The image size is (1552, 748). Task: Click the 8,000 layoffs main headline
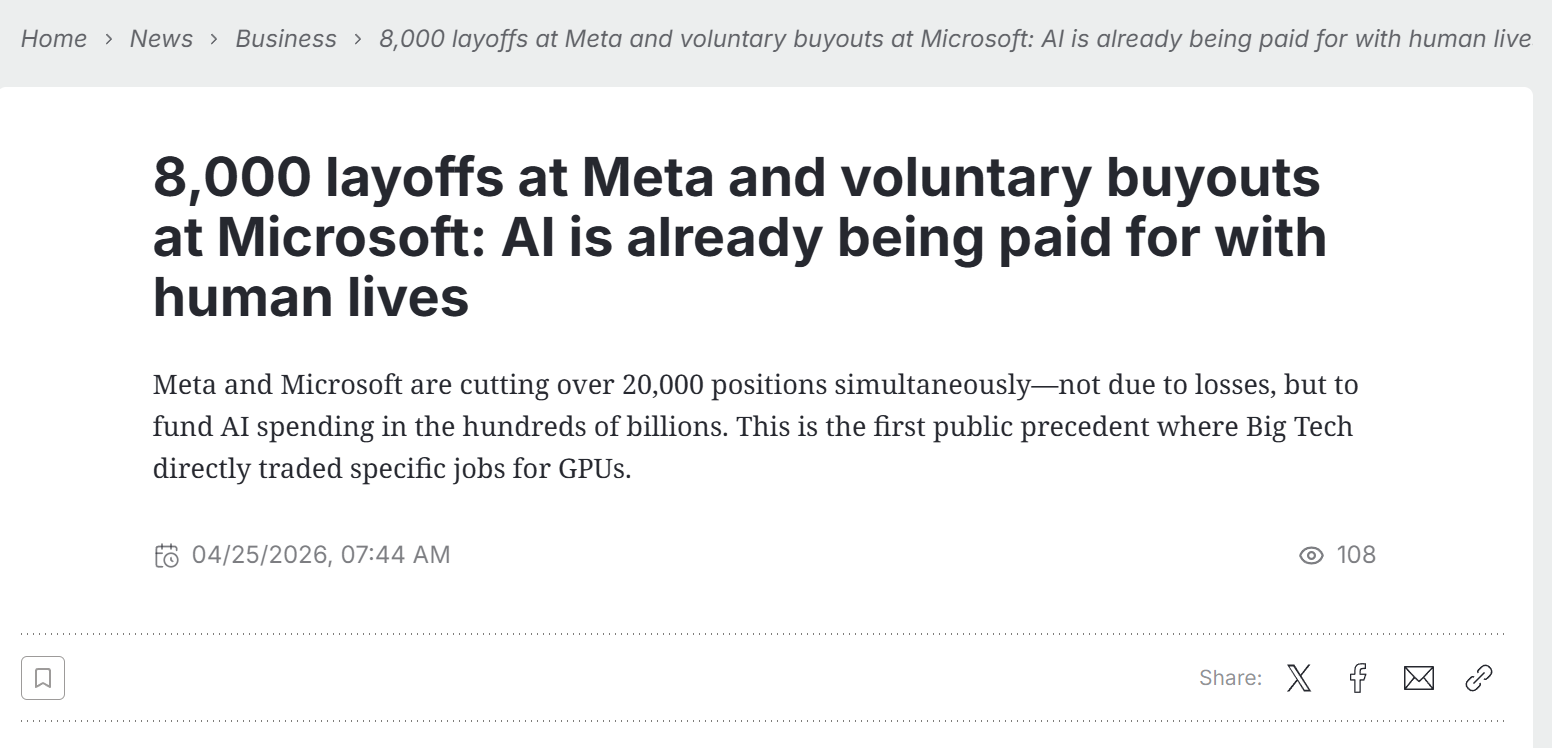point(739,237)
